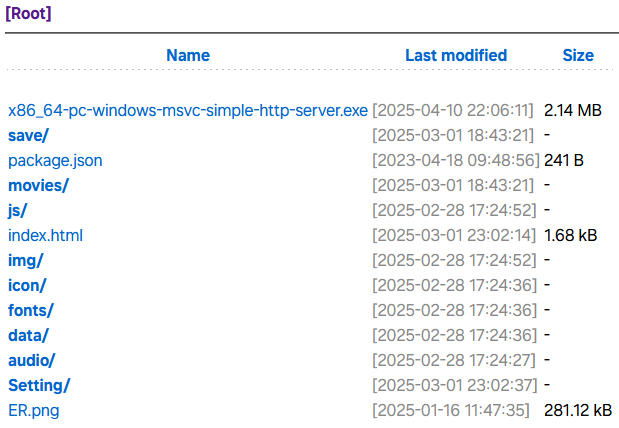Open the Setting/ folder
619x428 pixels.
click(x=39, y=385)
